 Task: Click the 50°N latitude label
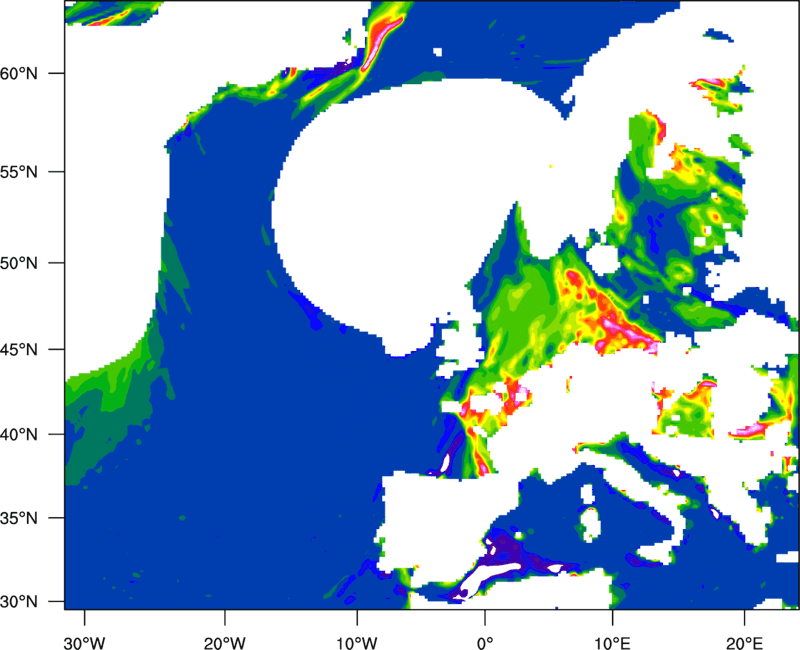pos(19,264)
